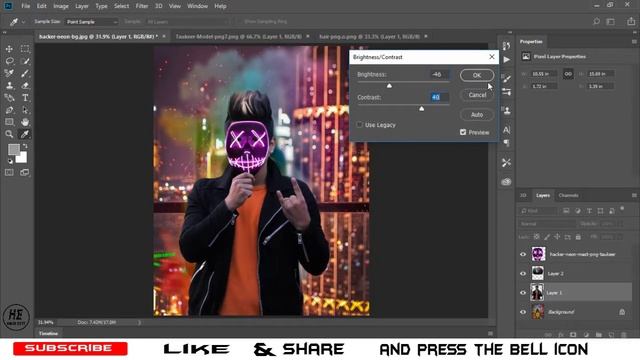
Task: Switch to the Channels tab
Action: pos(568,196)
